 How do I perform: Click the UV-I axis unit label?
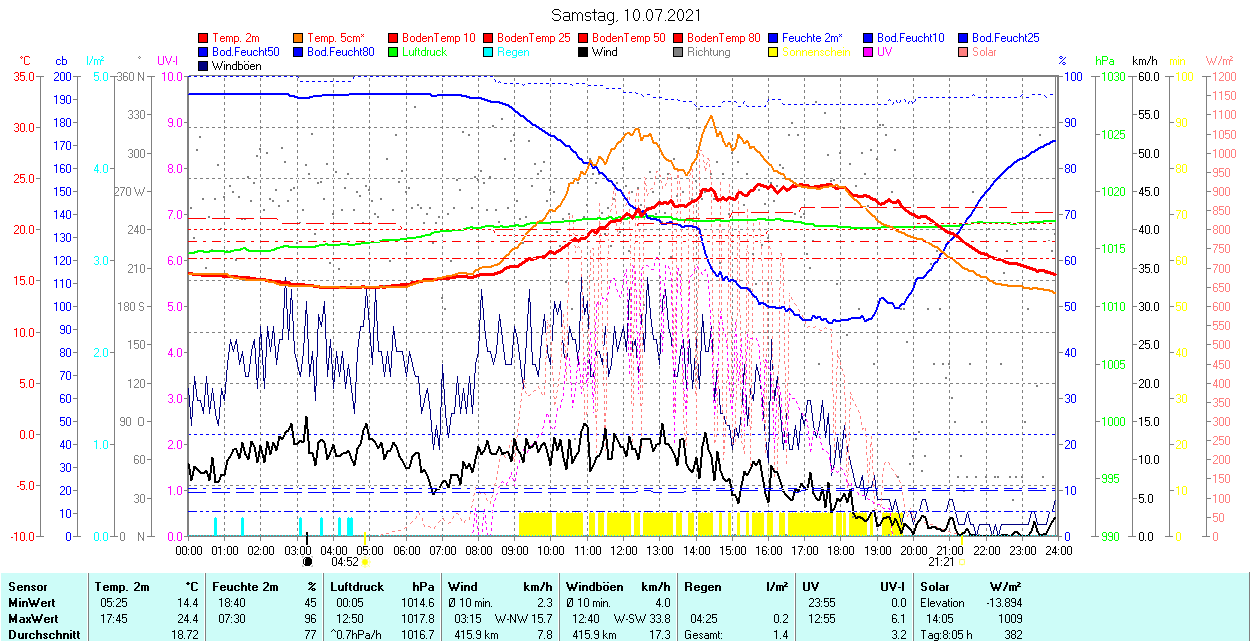tap(168, 61)
